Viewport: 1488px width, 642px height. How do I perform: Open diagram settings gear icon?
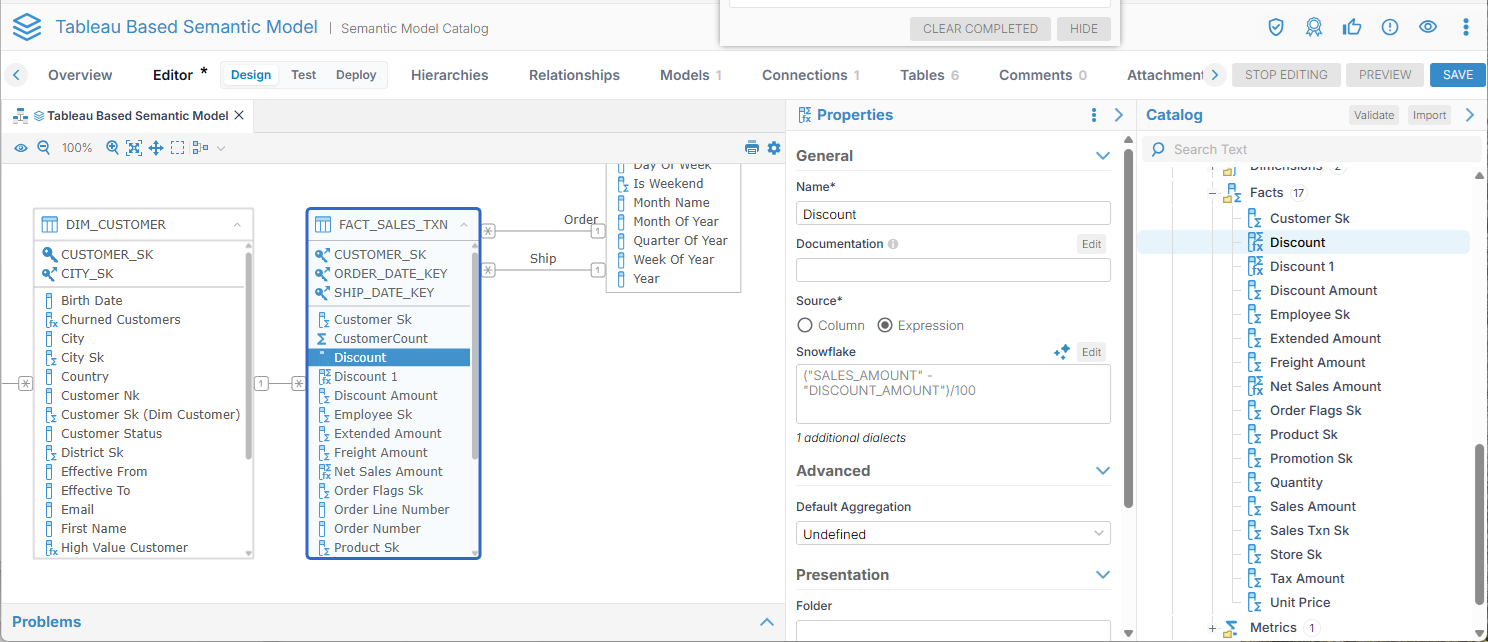(774, 148)
